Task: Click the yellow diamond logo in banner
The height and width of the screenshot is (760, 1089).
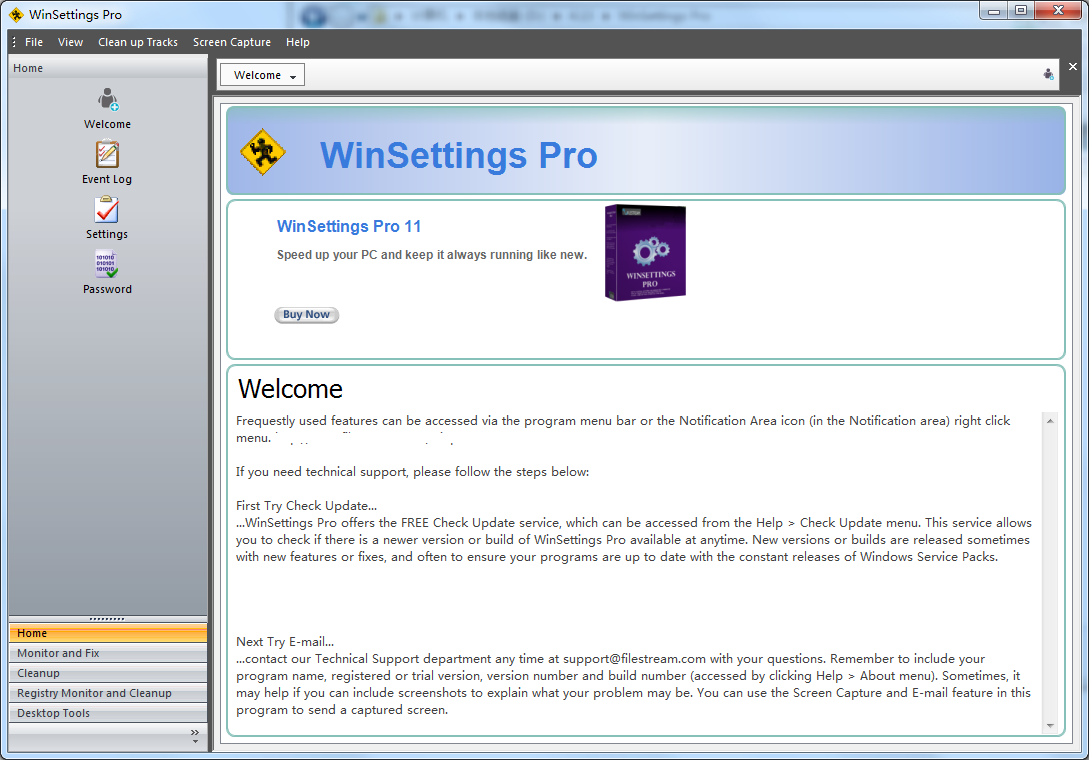Action: pyautogui.click(x=263, y=152)
